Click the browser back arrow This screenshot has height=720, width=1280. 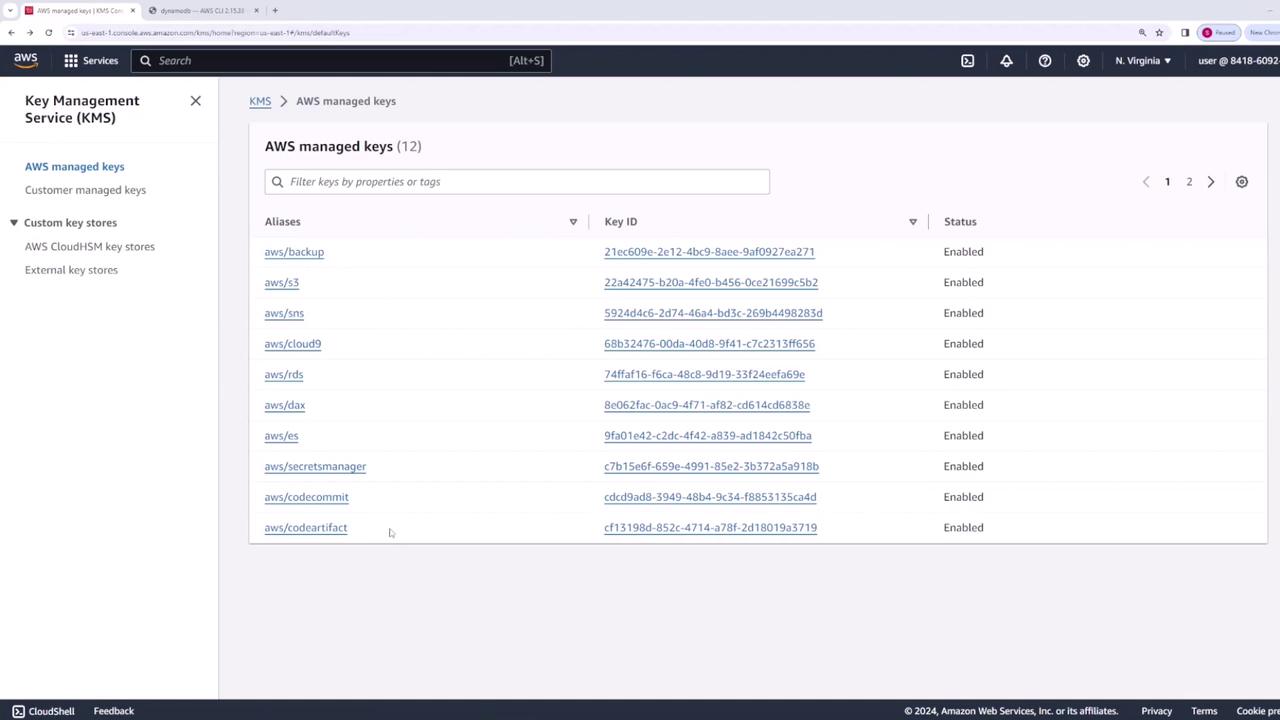click(11, 33)
